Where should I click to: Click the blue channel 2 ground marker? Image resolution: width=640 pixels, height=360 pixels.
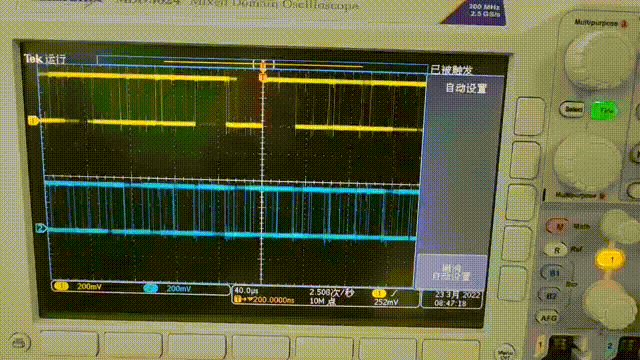pos(41,228)
